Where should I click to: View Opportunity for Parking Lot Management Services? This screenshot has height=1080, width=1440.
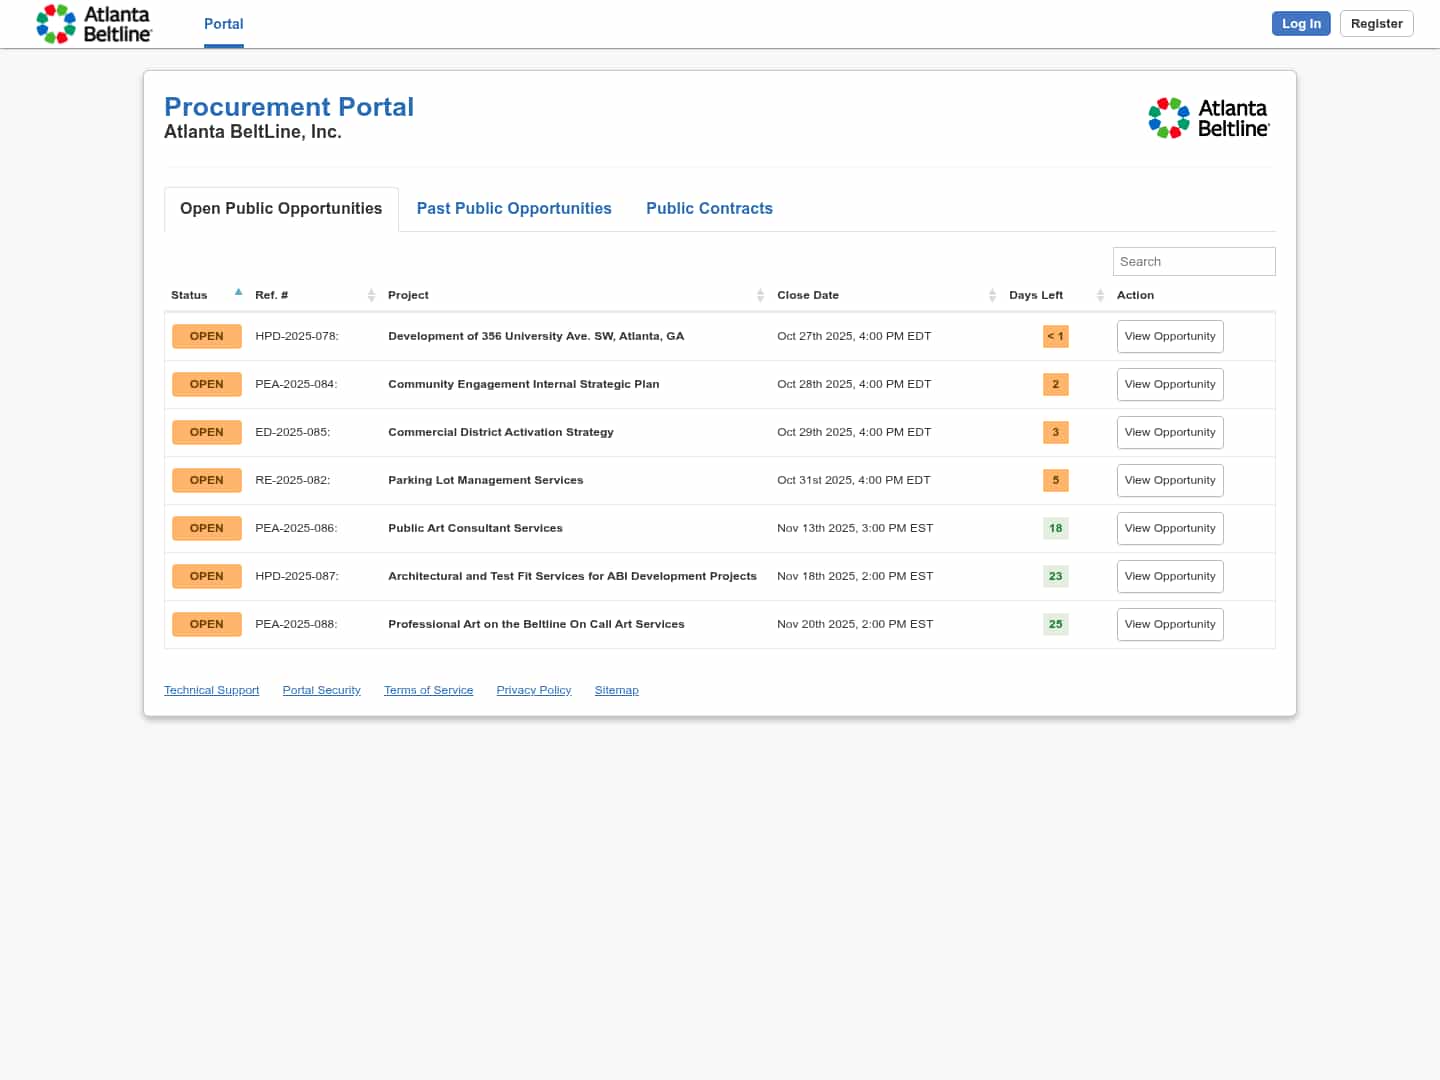(x=1169, y=480)
